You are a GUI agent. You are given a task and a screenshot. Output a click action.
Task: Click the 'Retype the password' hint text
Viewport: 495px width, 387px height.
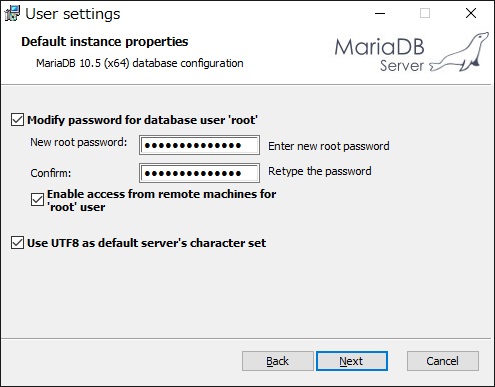coord(320,171)
